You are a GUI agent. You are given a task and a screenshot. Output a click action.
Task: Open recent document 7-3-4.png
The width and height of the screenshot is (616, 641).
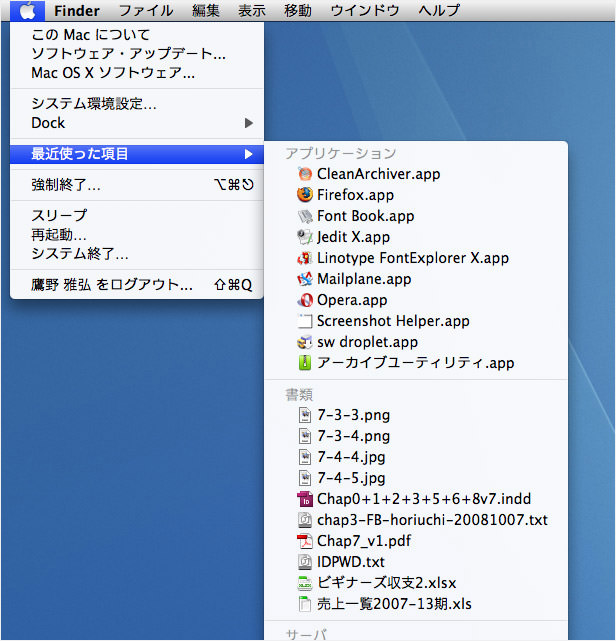tap(416, 436)
